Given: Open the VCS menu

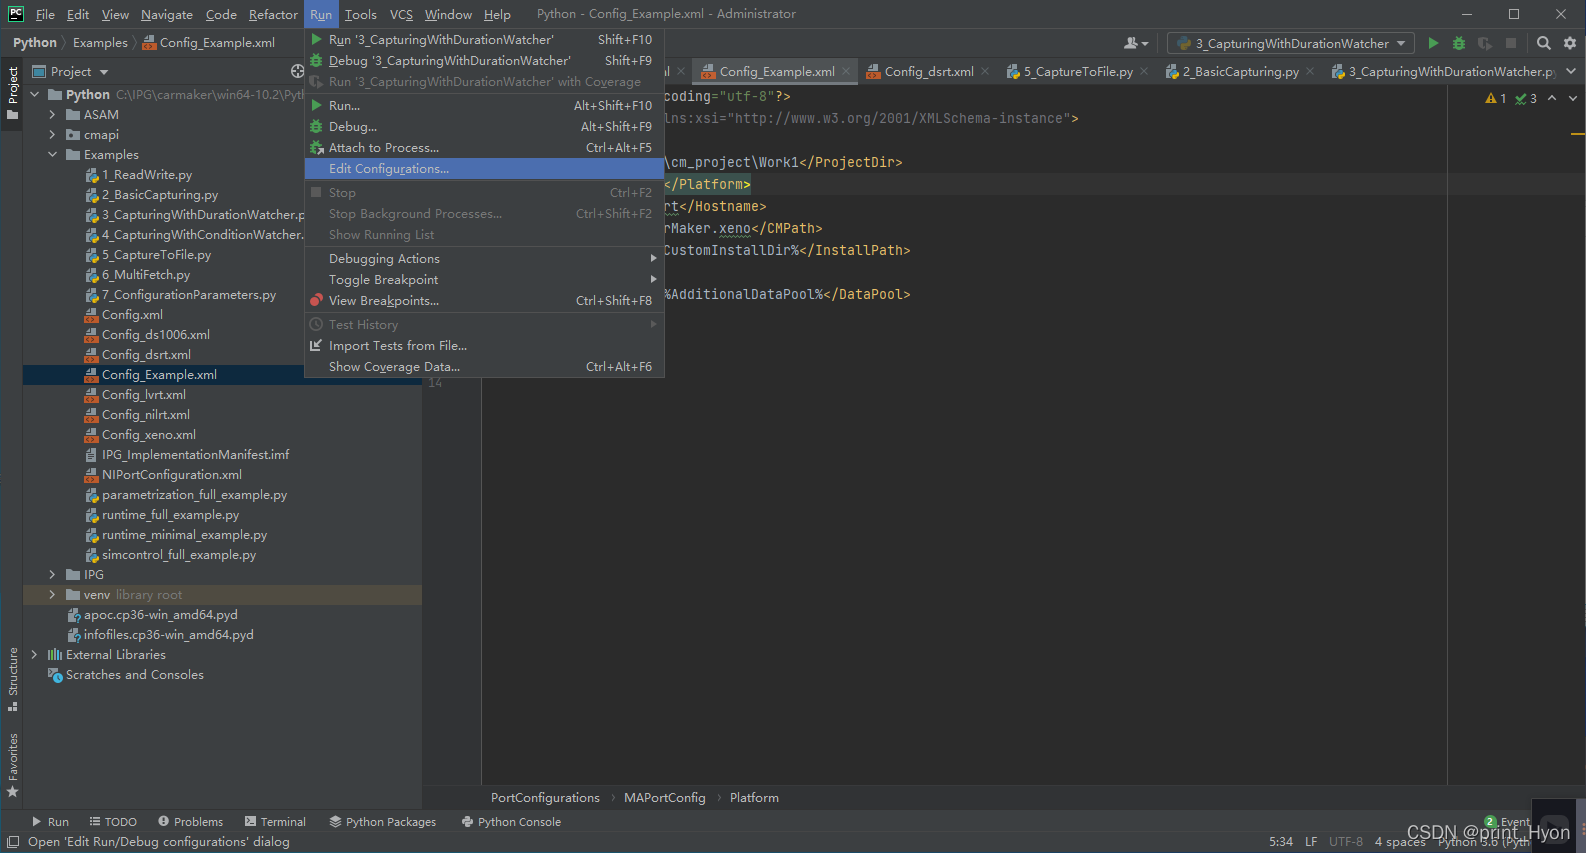Looking at the screenshot, I should [x=401, y=14].
